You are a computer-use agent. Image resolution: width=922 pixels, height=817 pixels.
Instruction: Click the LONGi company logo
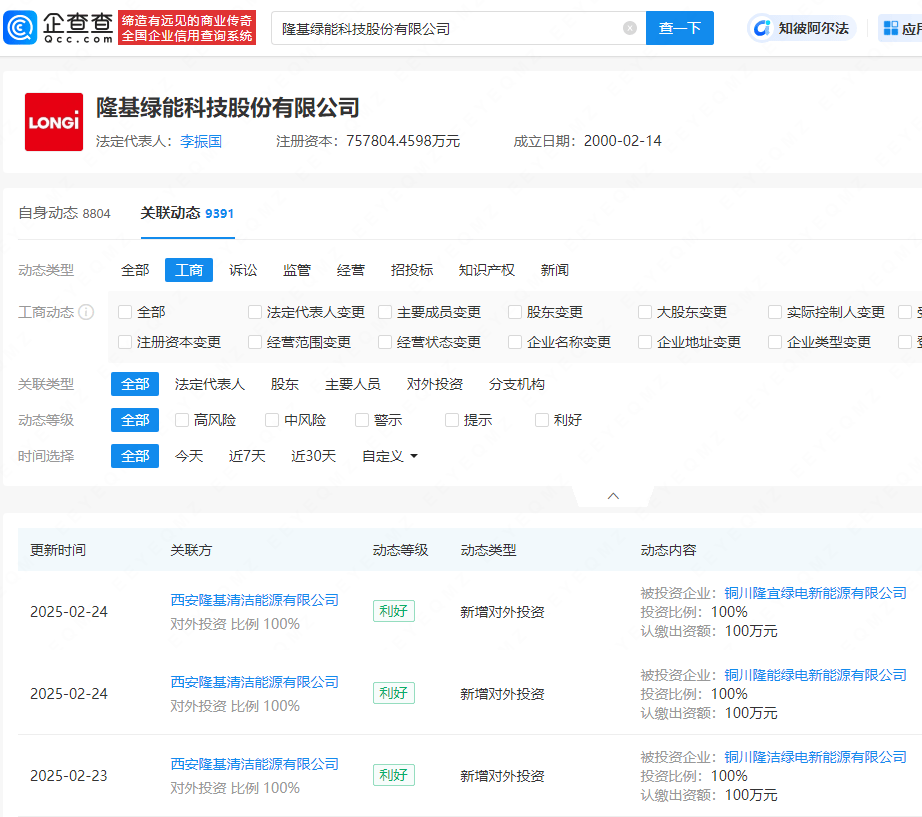click(54, 122)
